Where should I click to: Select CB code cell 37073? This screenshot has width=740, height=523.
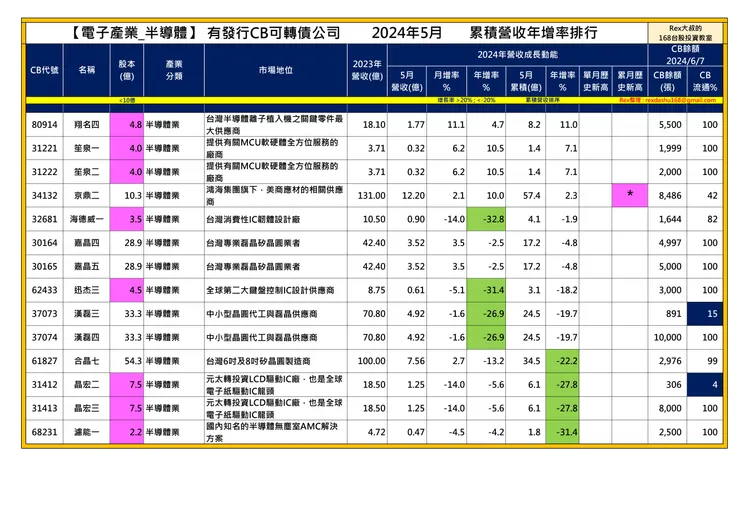tap(44, 313)
